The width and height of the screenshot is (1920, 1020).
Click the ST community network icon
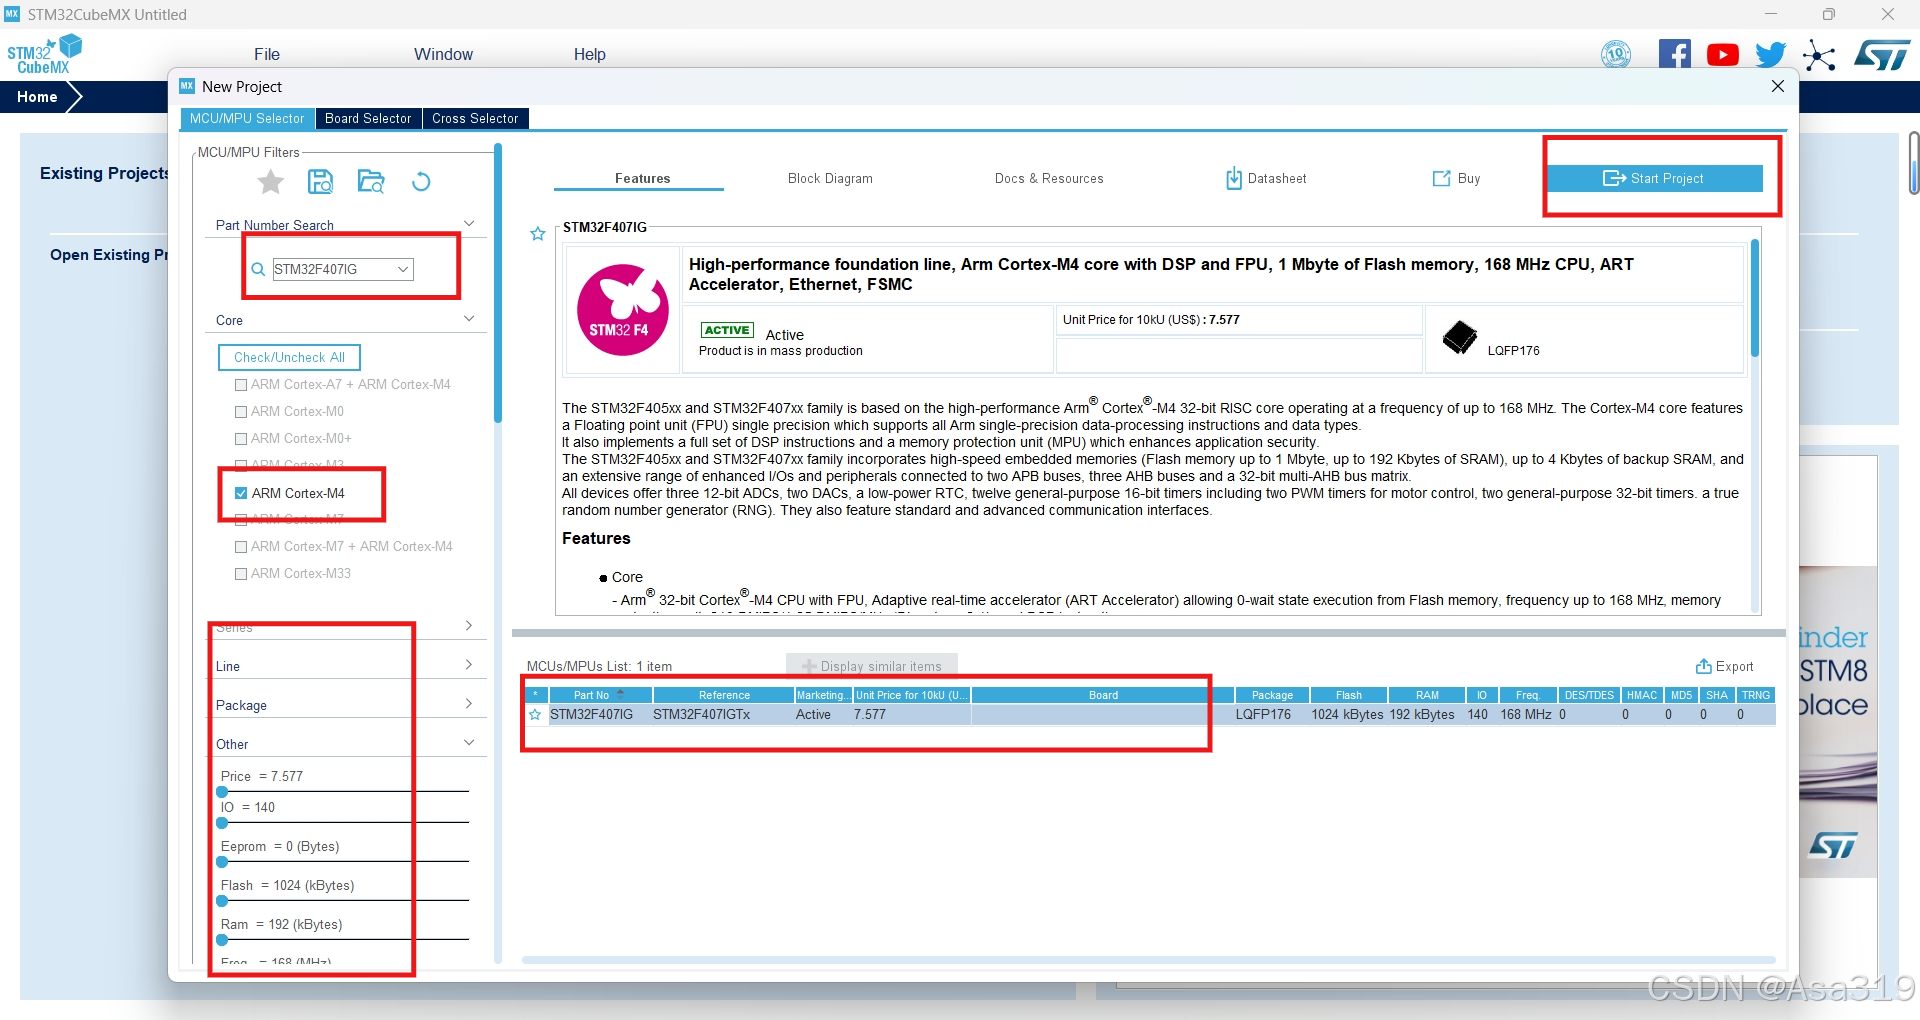[1819, 55]
